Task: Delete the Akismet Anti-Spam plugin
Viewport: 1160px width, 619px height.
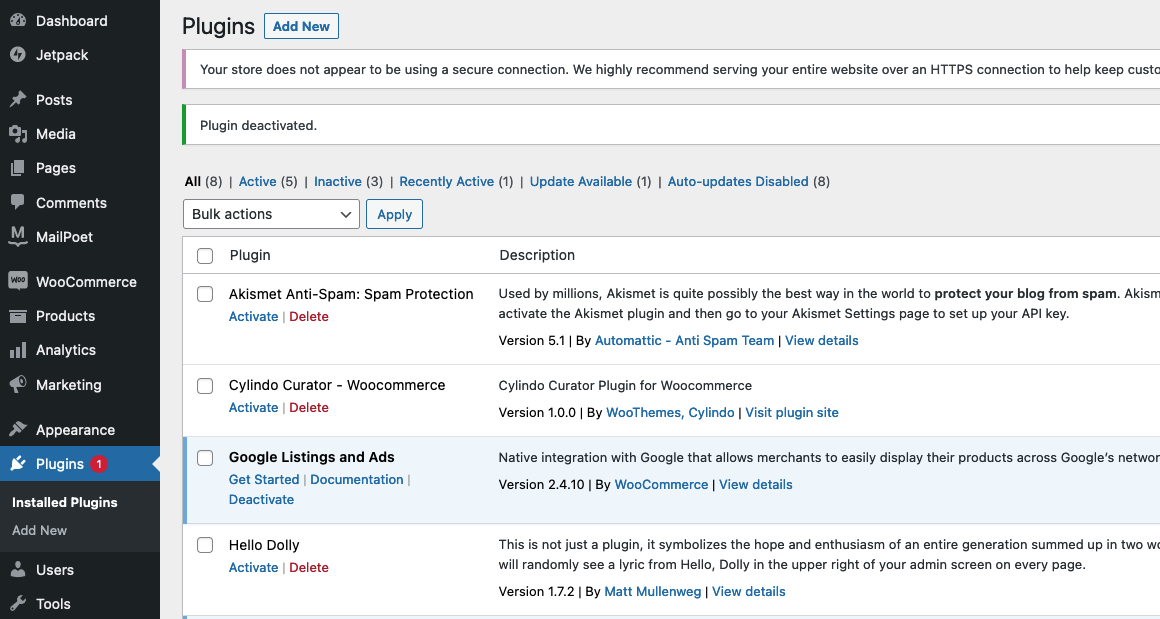Action: click(x=308, y=317)
